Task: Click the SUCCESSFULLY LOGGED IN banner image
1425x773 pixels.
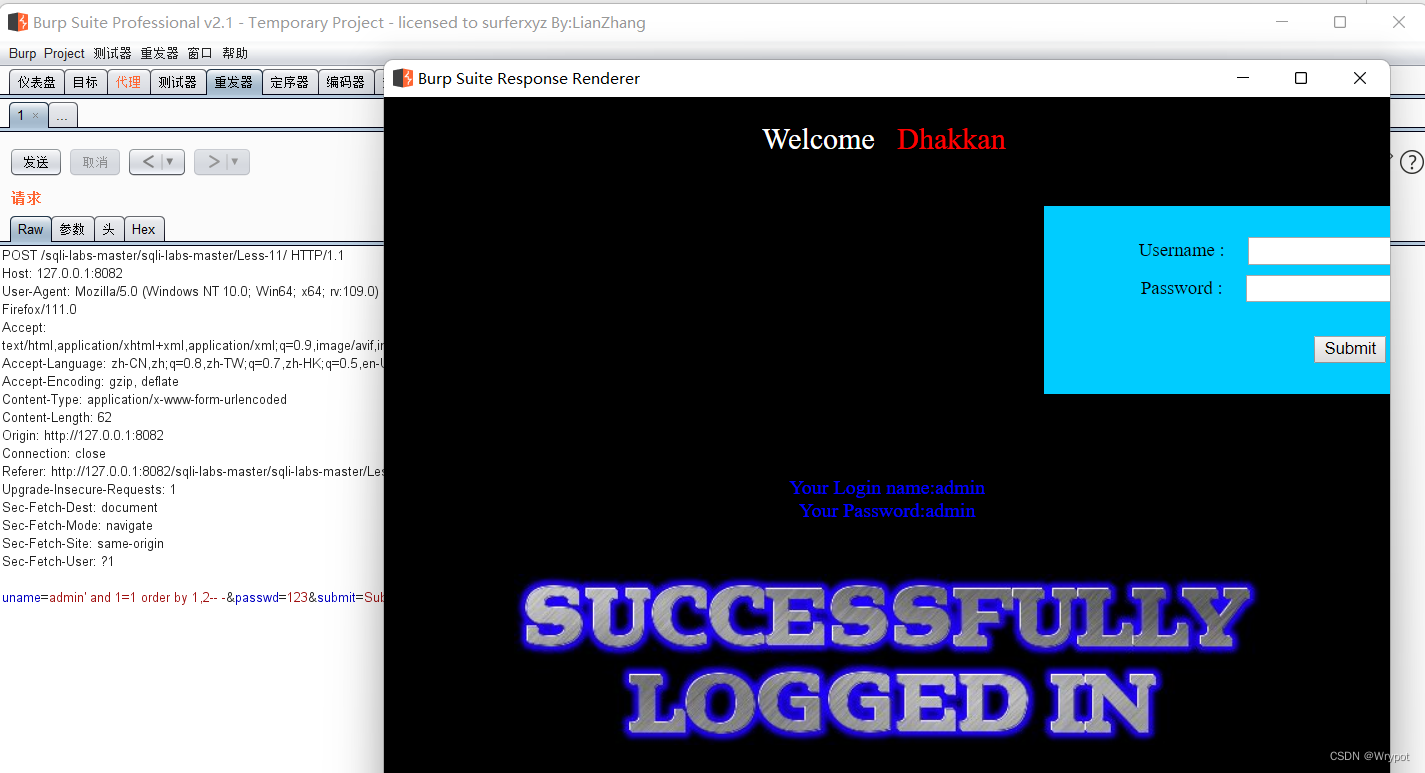Action: pos(887,660)
